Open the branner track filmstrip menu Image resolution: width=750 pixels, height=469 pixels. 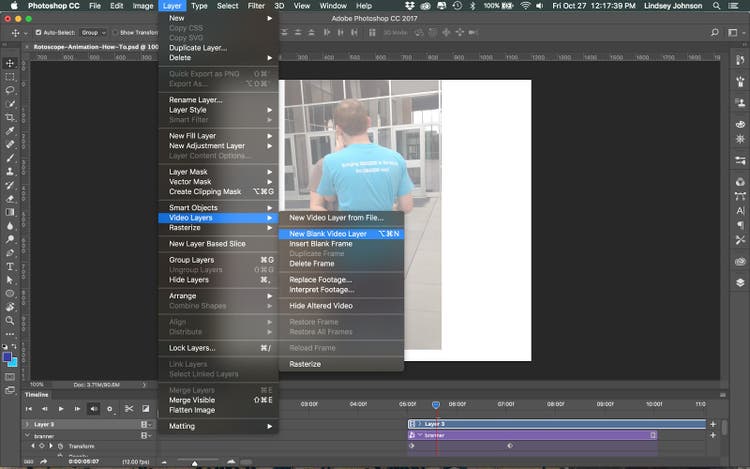(x=145, y=436)
